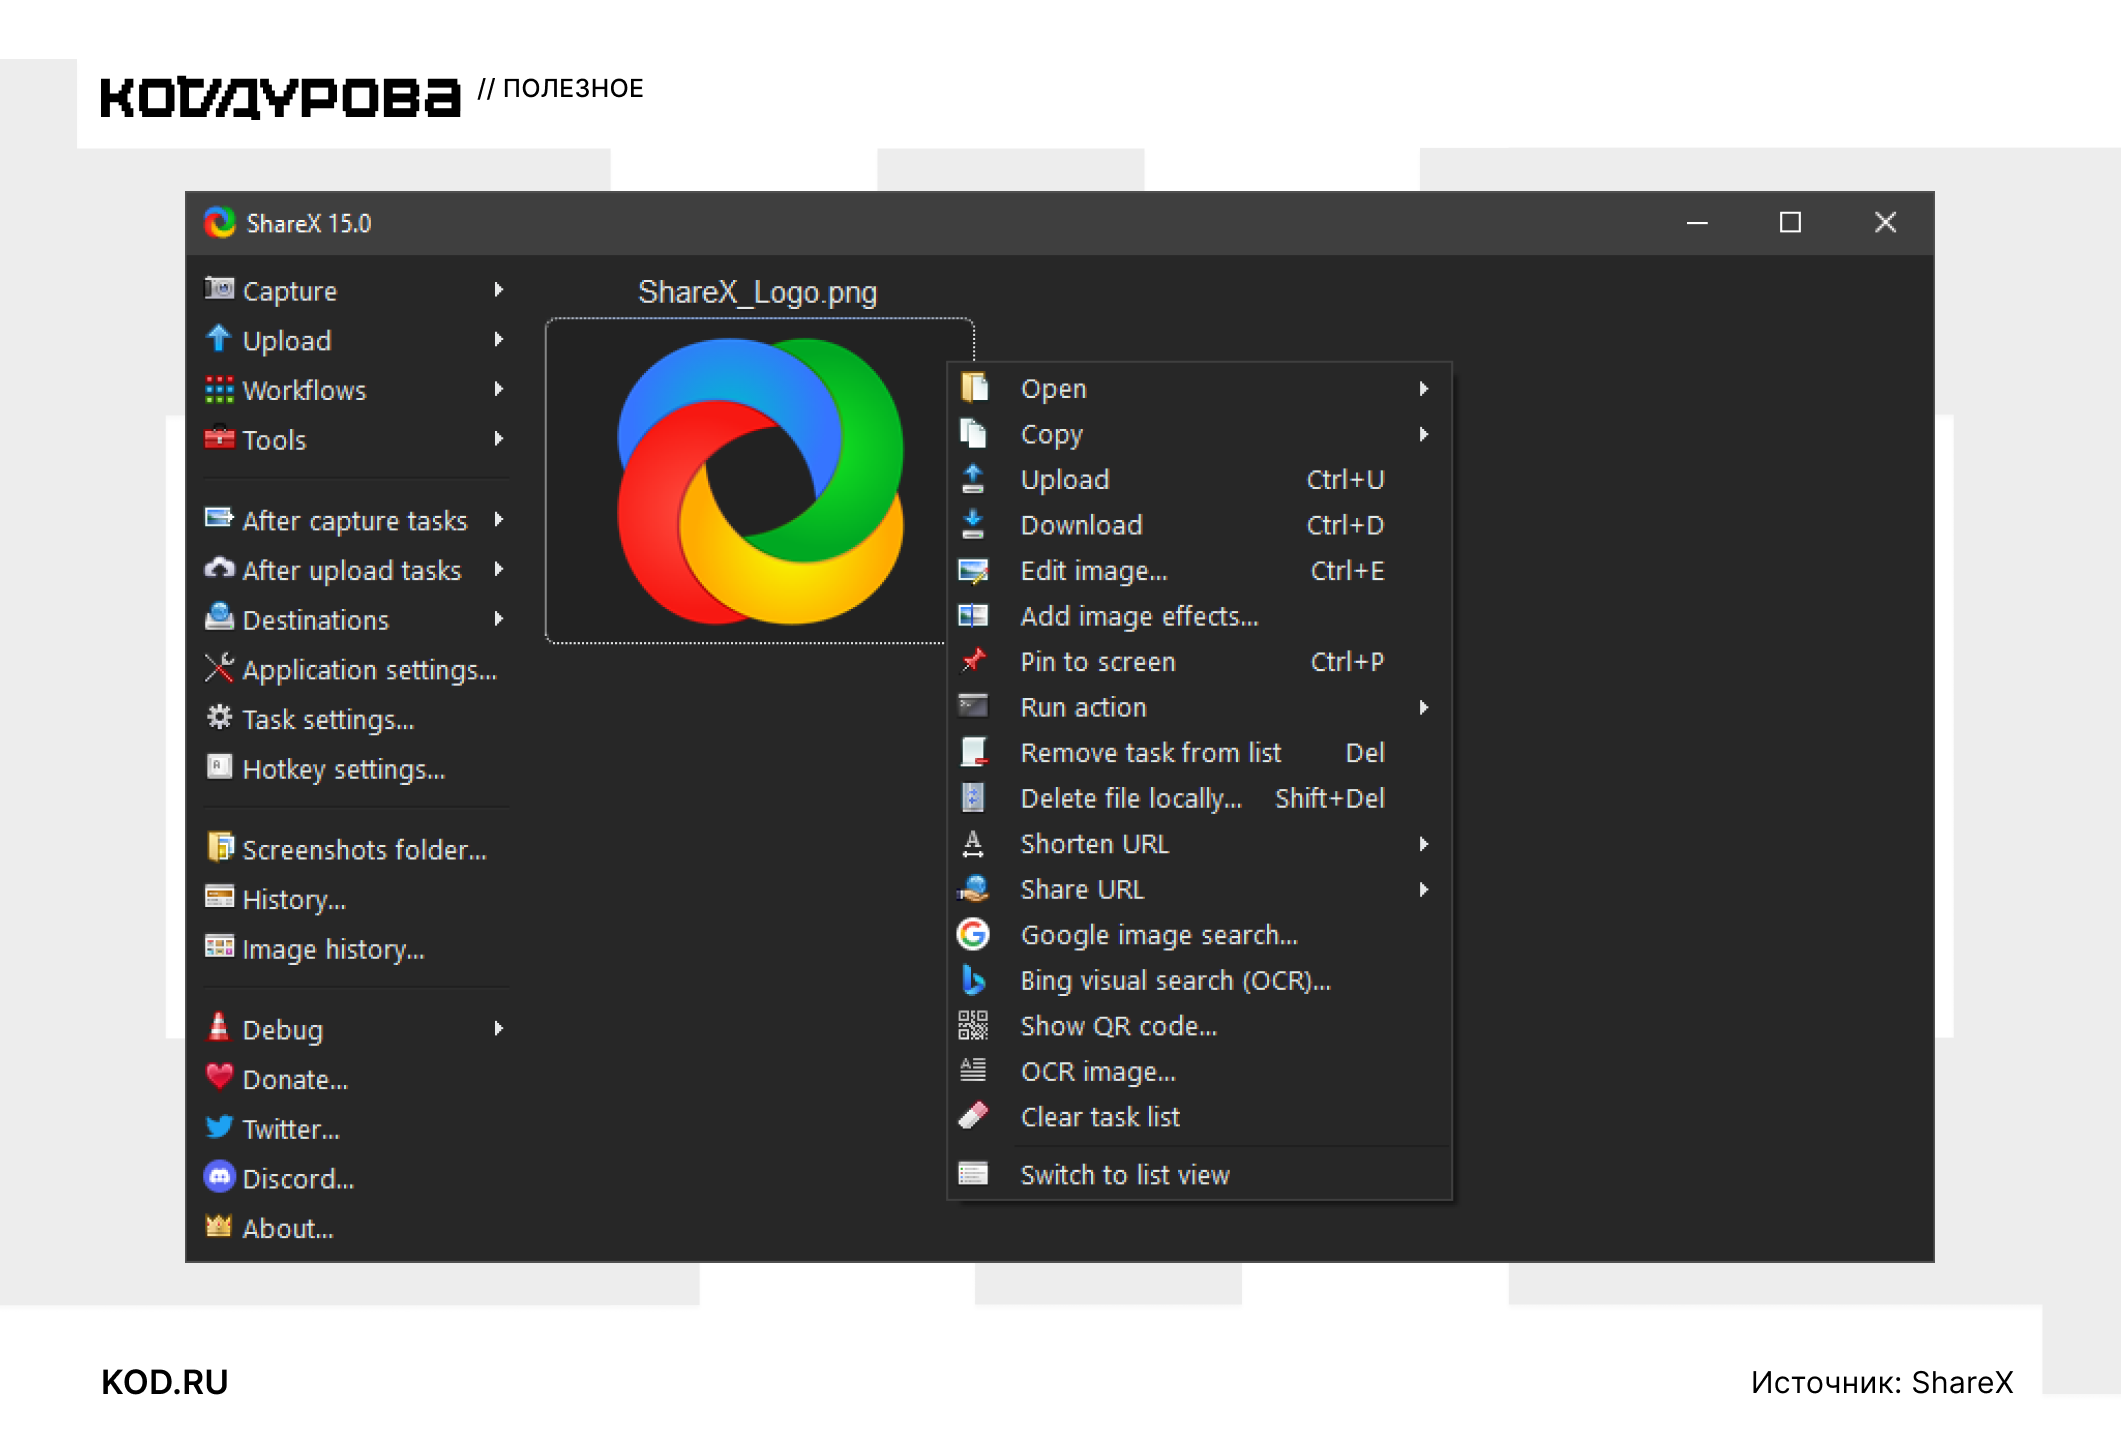Click the blue Upload arrow icon in sidebar
Viewport: 2121px width, 1453px height.
[x=219, y=339]
